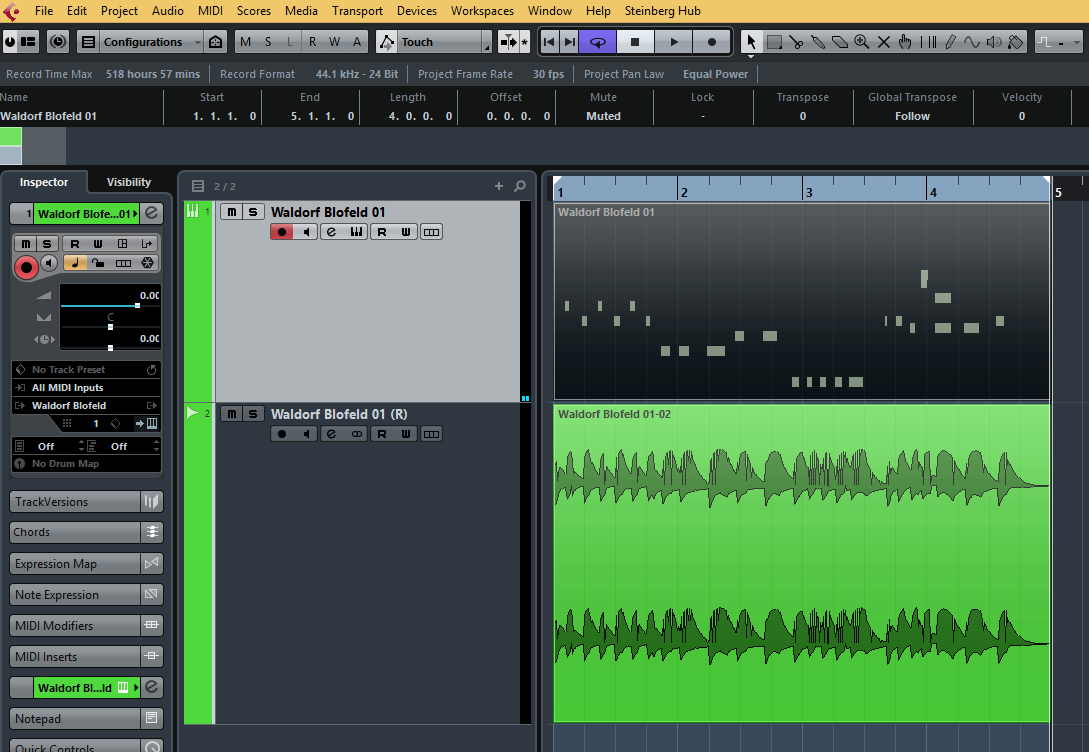This screenshot has height=752, width=1089.
Task: Select the Line sine-wave tool
Action: 972,42
